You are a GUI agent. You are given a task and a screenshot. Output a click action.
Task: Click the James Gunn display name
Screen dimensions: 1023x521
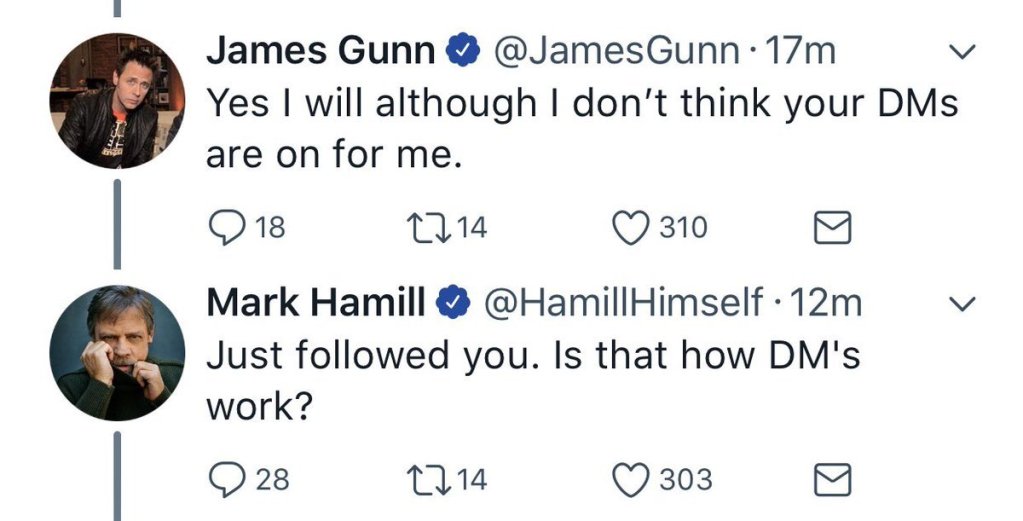(320, 52)
